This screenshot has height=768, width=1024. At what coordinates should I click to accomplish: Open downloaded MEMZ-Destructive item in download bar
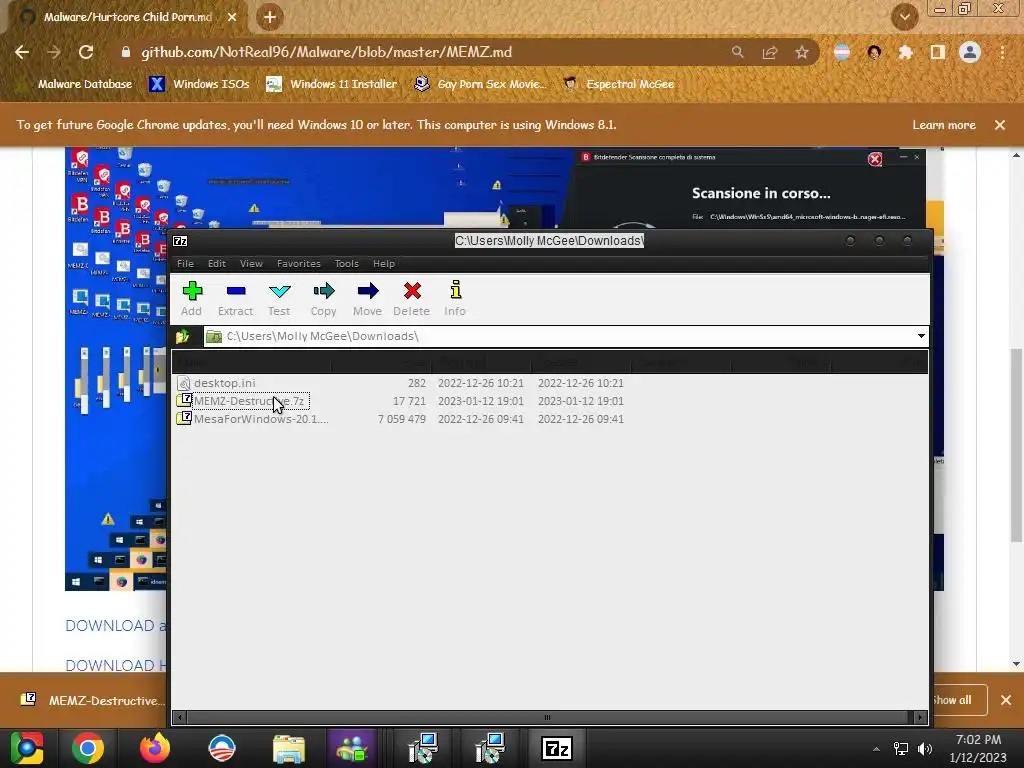click(x=91, y=700)
